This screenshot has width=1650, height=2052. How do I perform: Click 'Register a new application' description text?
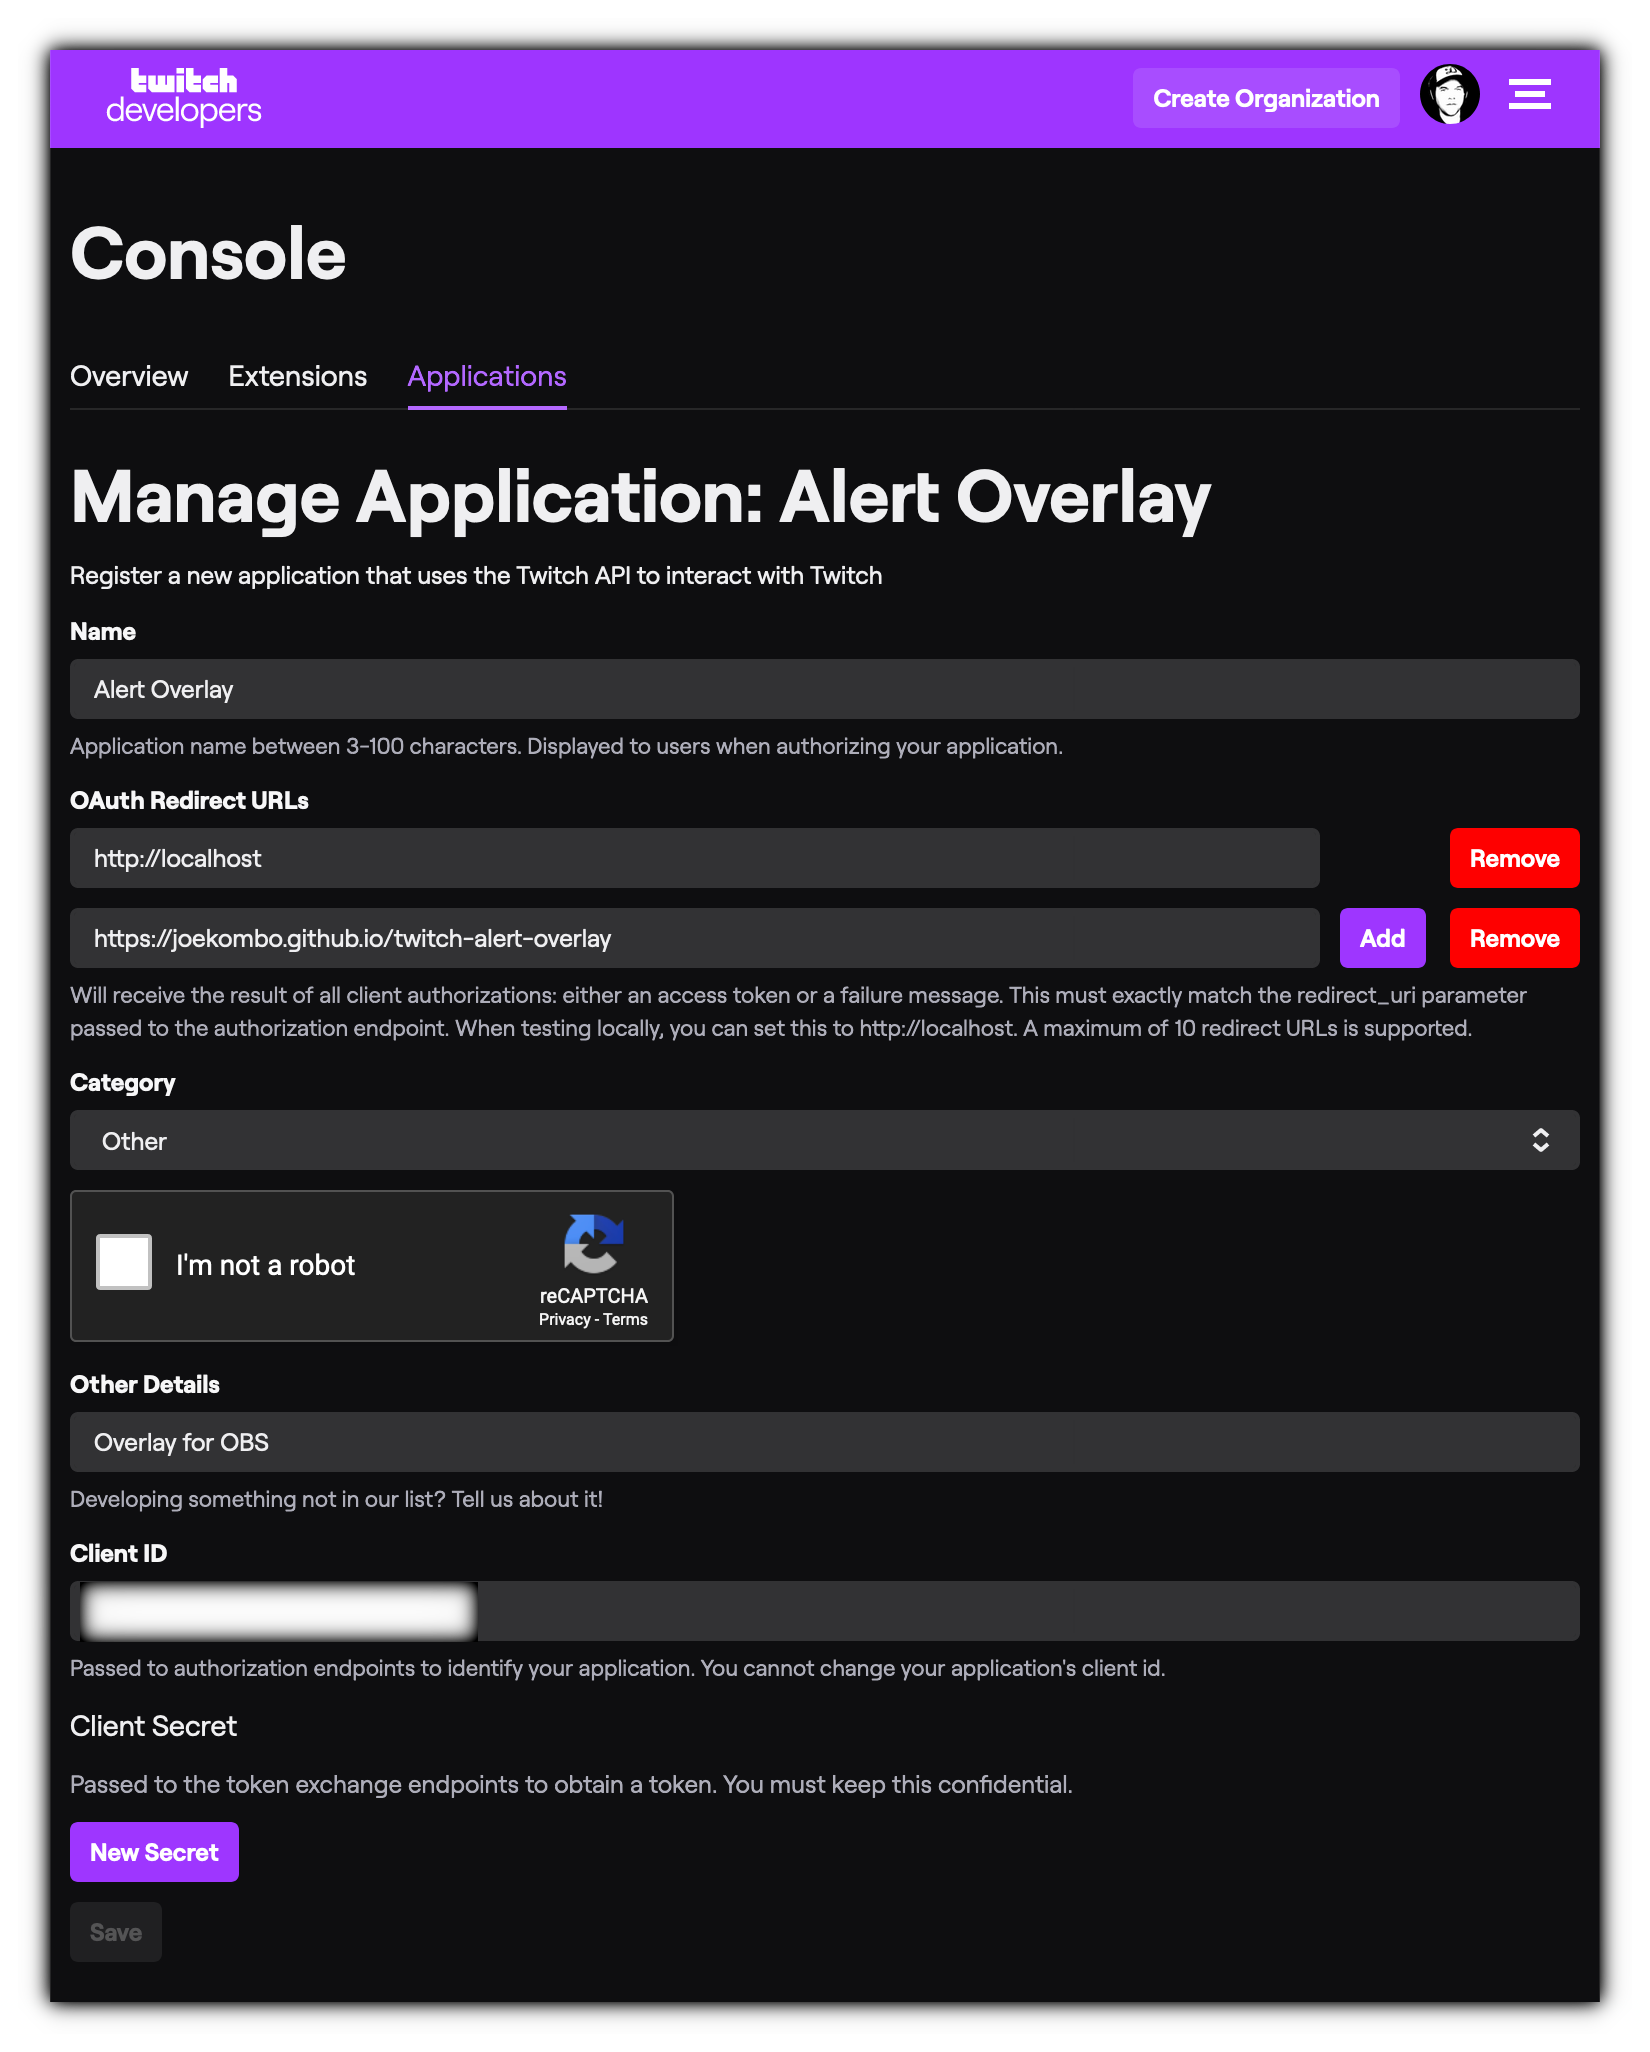click(x=476, y=576)
